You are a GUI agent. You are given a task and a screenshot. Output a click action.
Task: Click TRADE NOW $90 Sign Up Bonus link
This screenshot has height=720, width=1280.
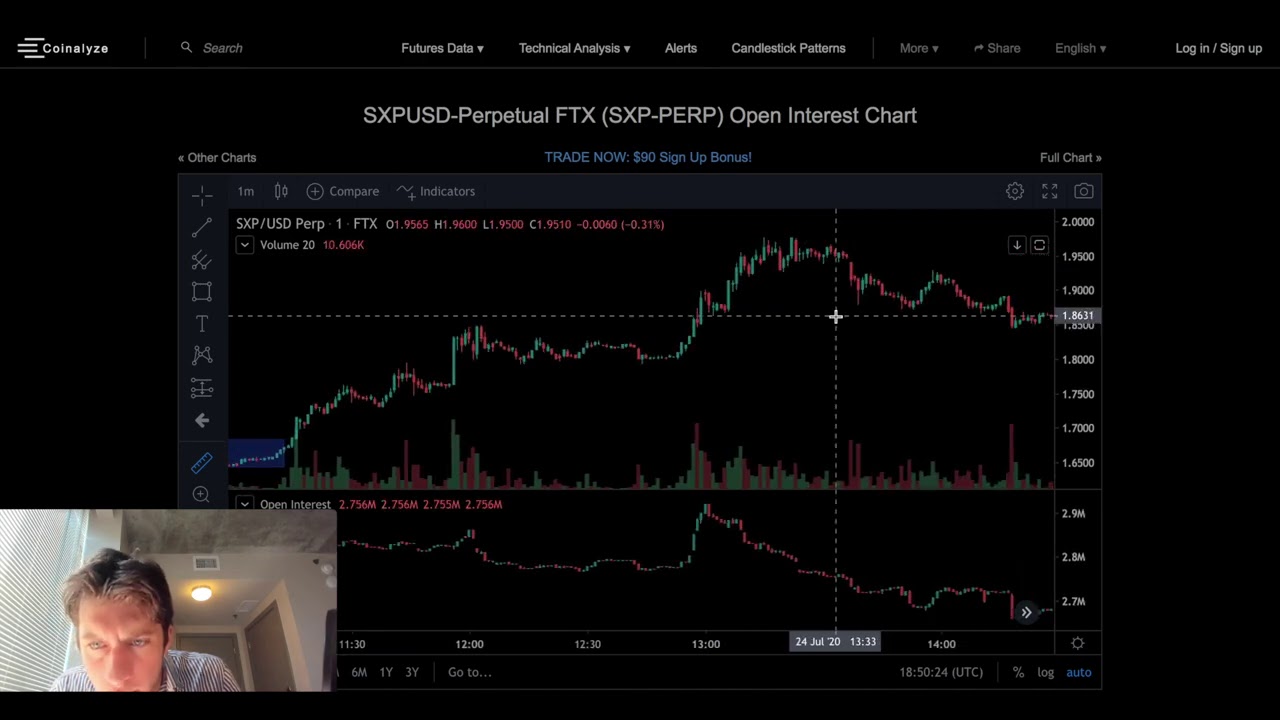[x=648, y=157]
